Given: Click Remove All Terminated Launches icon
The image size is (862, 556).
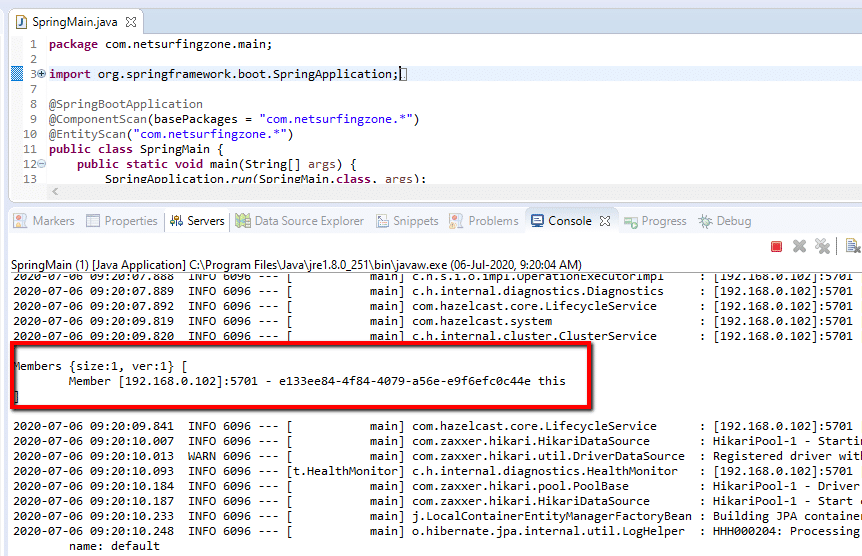Looking at the screenshot, I should 822,246.
